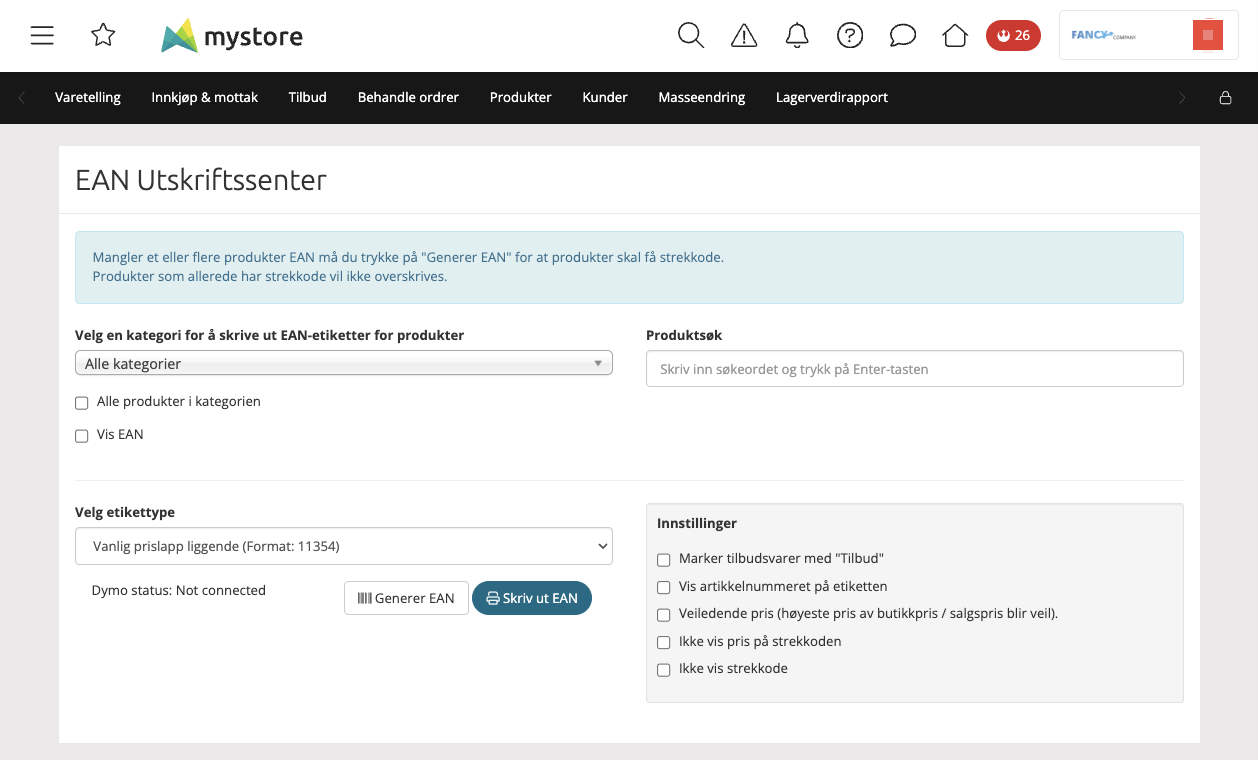Check "Ikke vis strekkode" option
The height and width of the screenshot is (760, 1258).
tap(663, 670)
